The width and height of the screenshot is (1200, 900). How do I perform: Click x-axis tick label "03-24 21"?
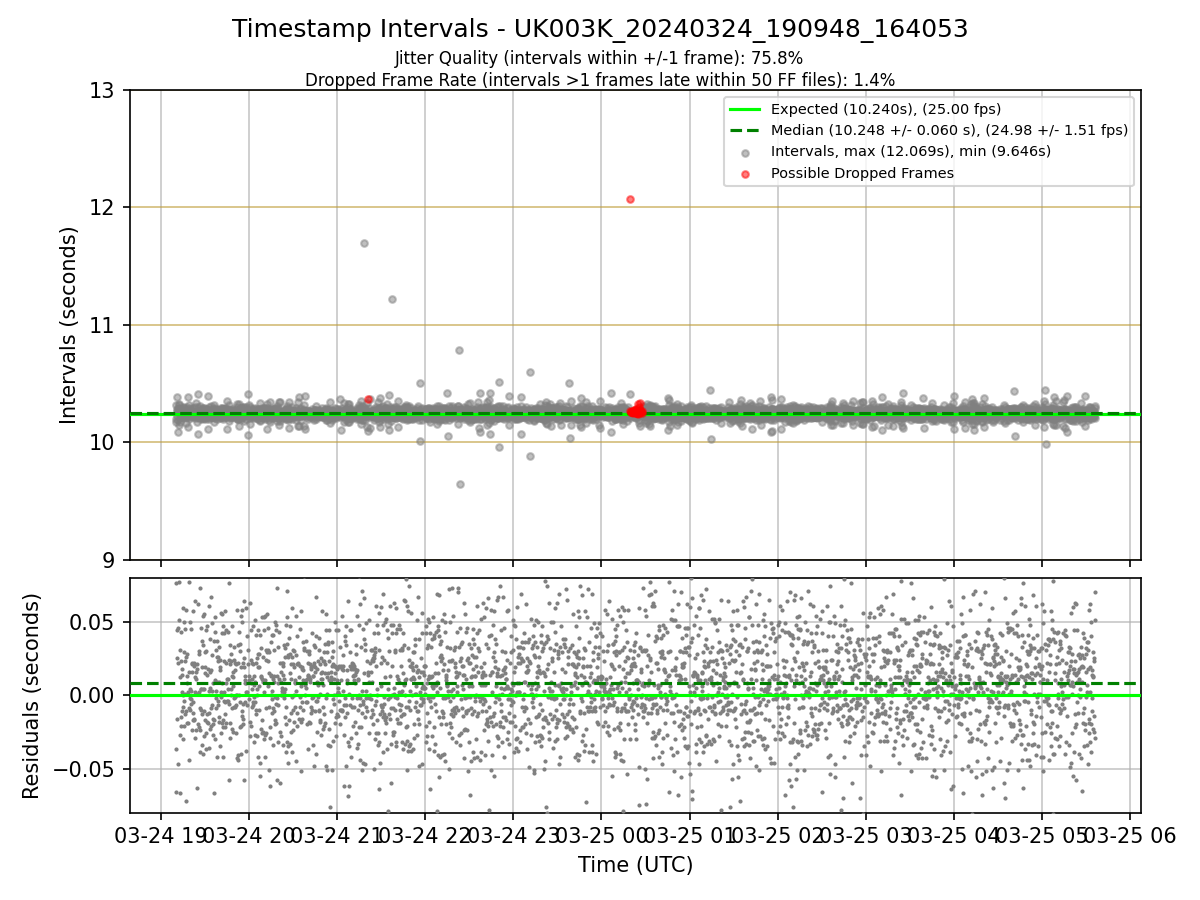tap(337, 837)
